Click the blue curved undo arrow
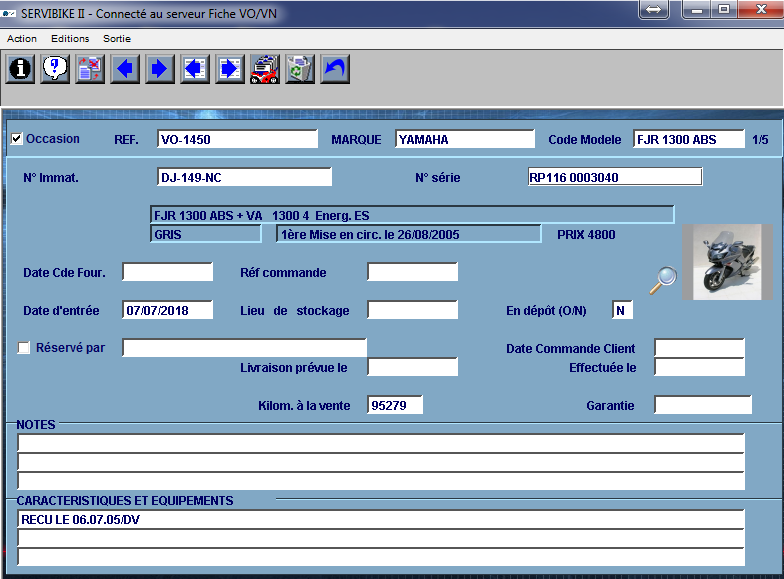 [x=334, y=69]
